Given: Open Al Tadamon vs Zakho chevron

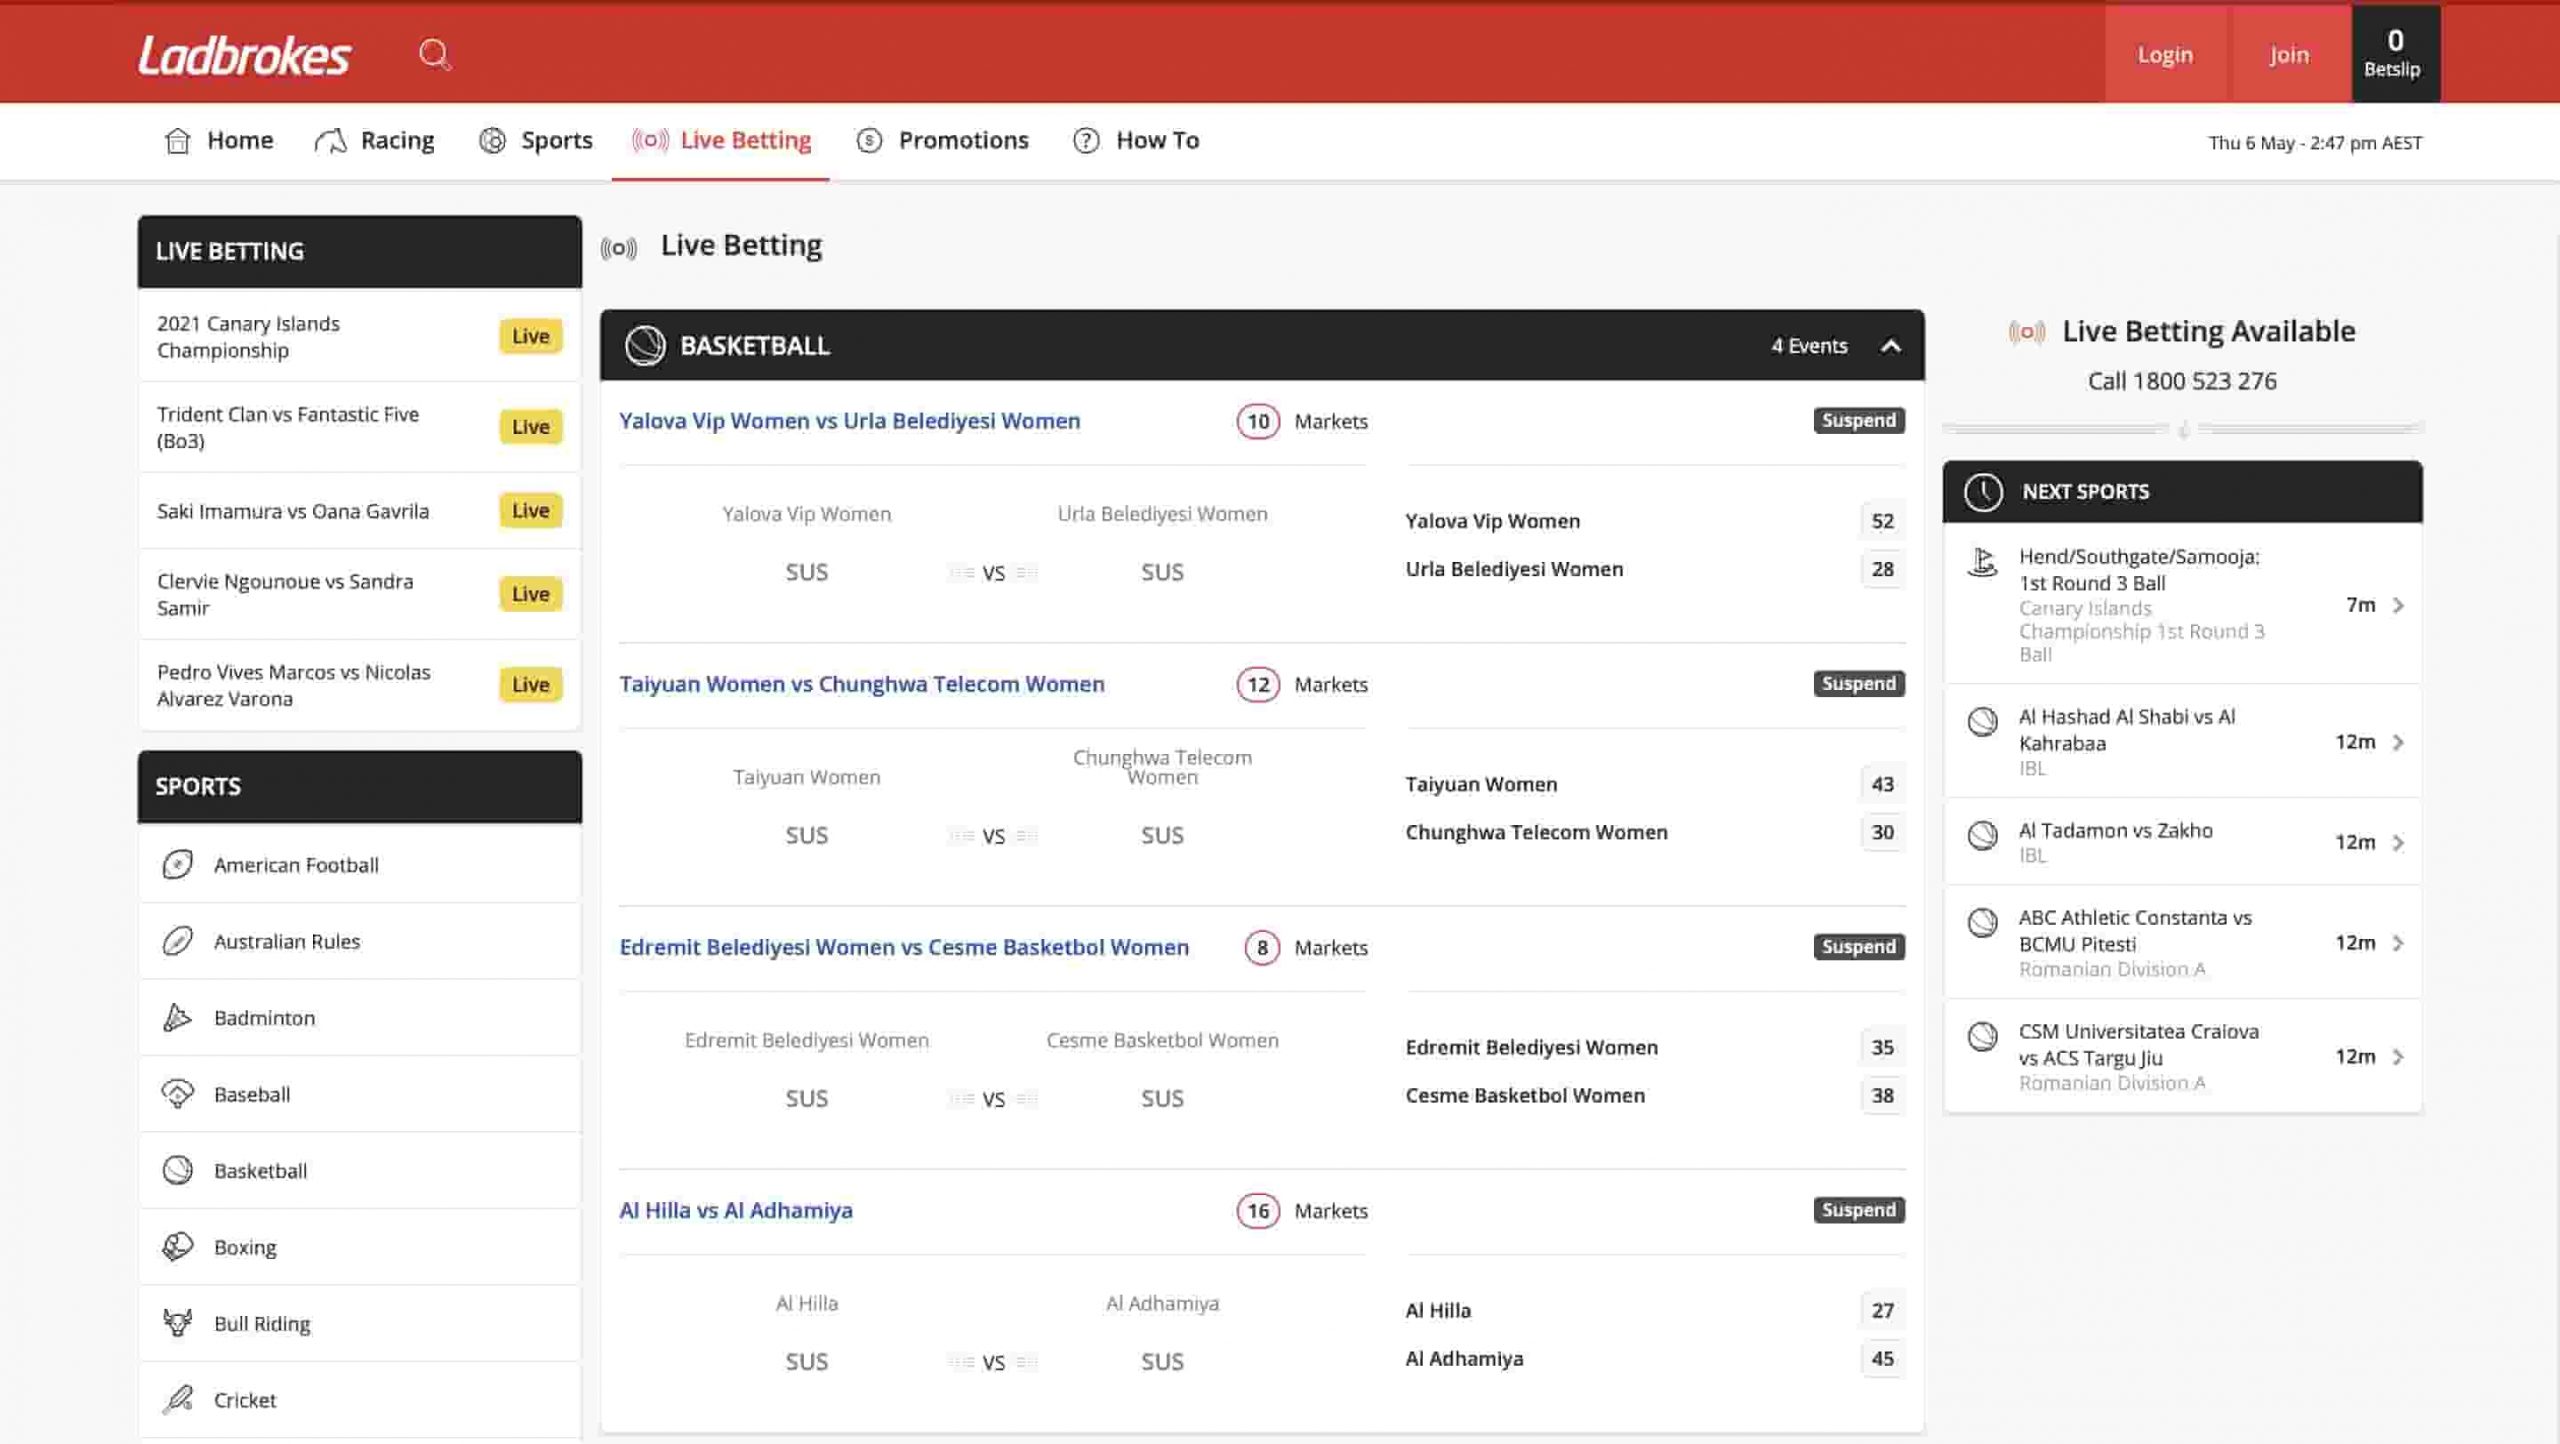Looking at the screenshot, I should 2398,843.
